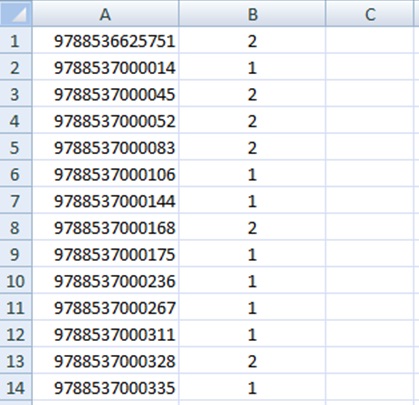This screenshot has height=405, width=419.
Task: Select column B header
Action: (x=252, y=13)
